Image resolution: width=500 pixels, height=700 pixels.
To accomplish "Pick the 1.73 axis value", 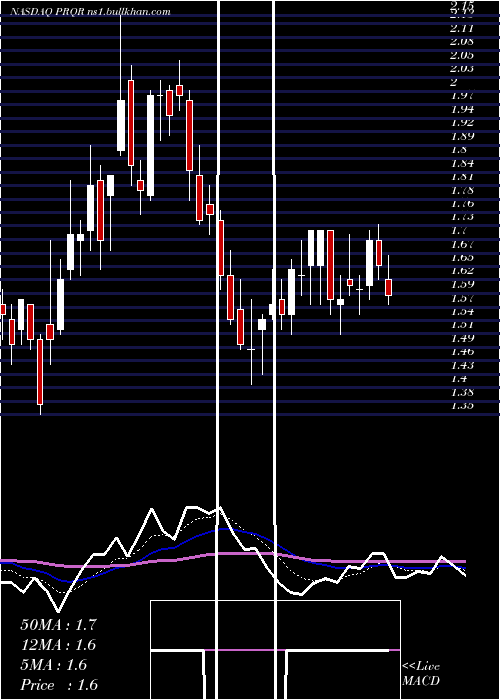I will tap(462, 217).
